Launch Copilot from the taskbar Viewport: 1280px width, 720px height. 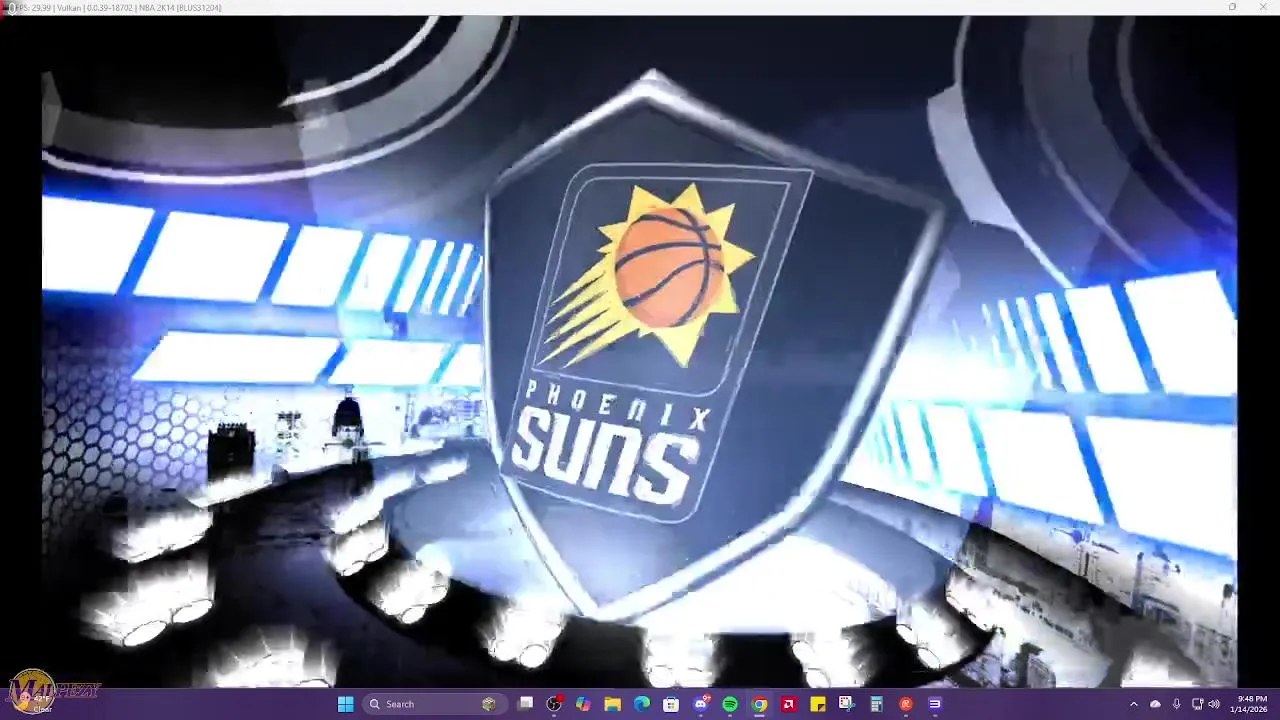point(584,704)
